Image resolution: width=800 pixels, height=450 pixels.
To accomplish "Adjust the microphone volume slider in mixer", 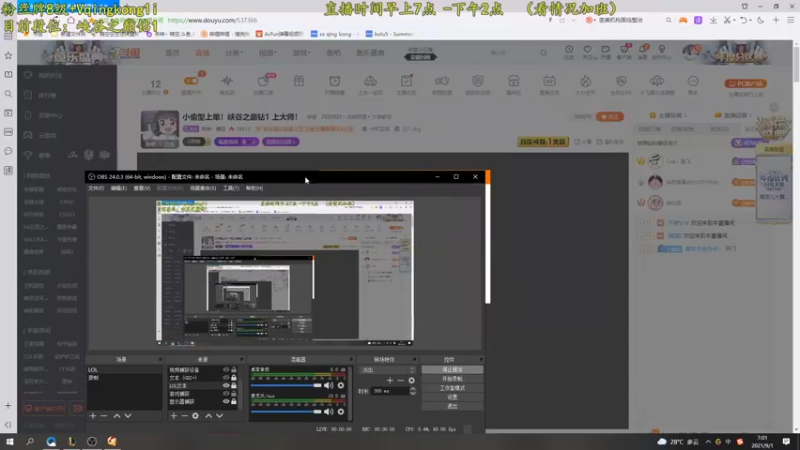I will pyautogui.click(x=286, y=411).
